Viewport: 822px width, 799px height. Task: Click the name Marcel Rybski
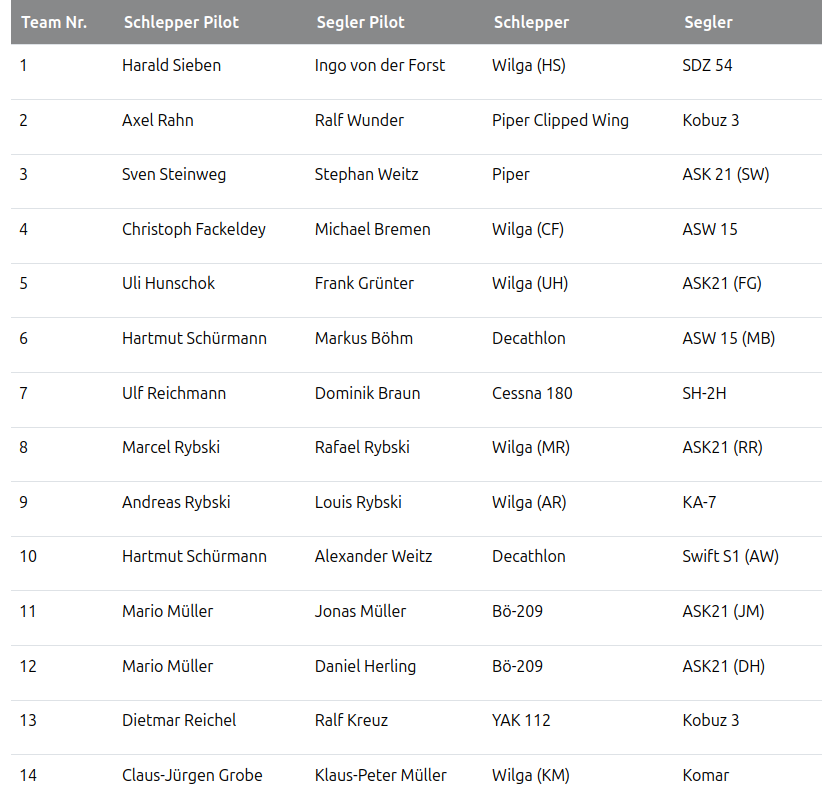tap(171, 447)
